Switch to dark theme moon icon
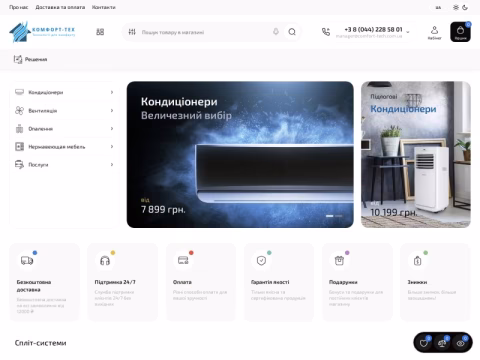 (x=465, y=7)
